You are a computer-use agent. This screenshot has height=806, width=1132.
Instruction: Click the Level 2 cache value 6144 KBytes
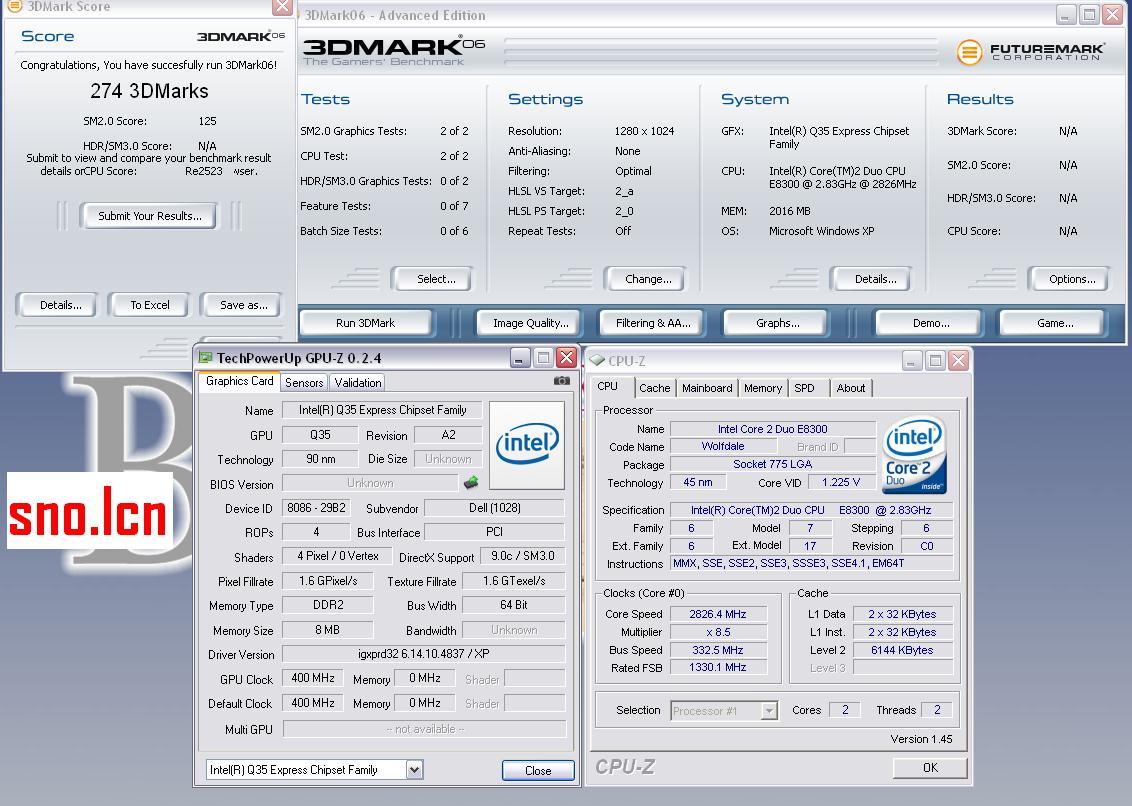pyautogui.click(x=902, y=650)
